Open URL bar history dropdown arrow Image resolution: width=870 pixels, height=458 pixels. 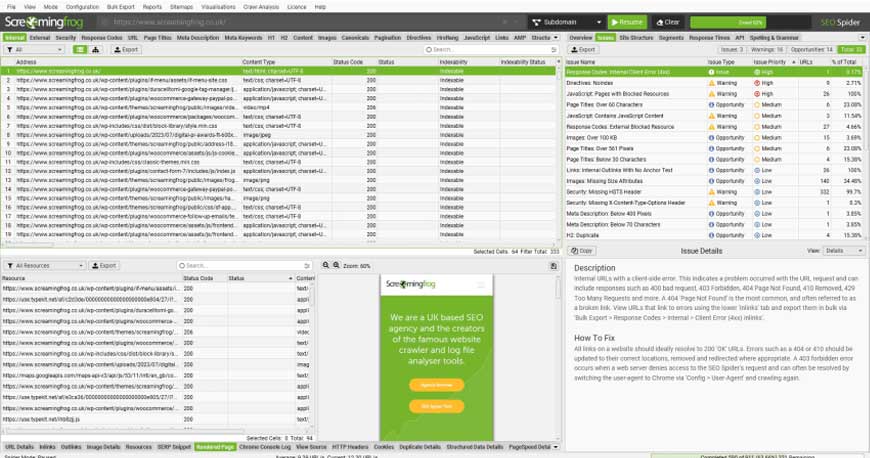click(x=516, y=22)
